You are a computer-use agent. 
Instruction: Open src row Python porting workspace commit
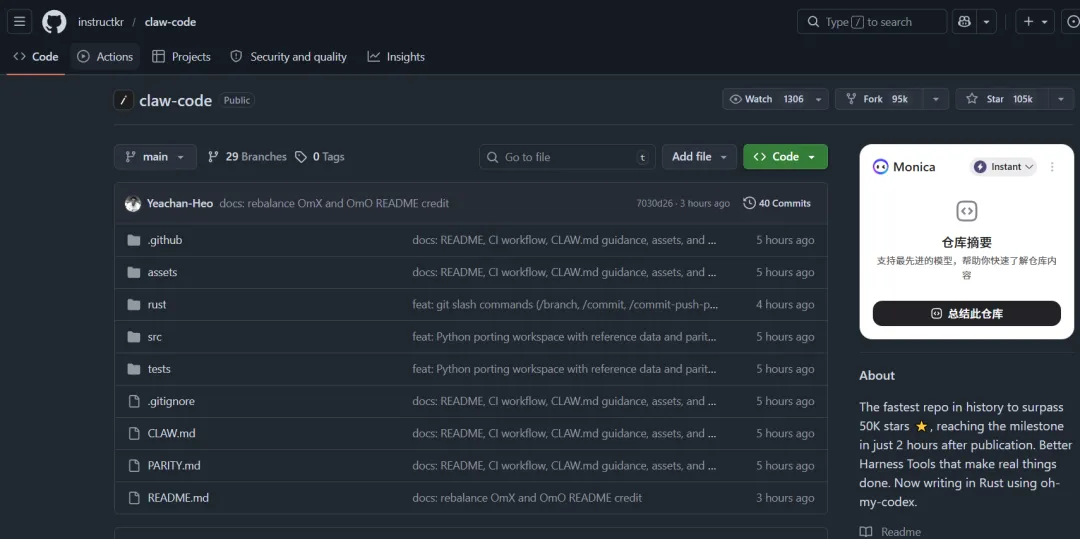[x=565, y=337]
